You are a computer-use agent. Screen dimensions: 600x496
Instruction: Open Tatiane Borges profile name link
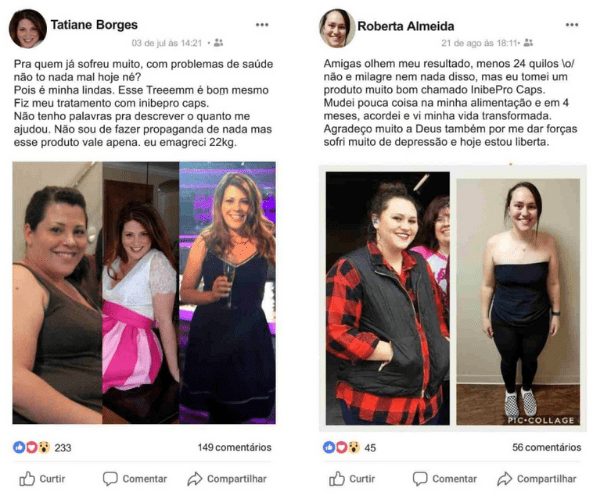(94, 25)
